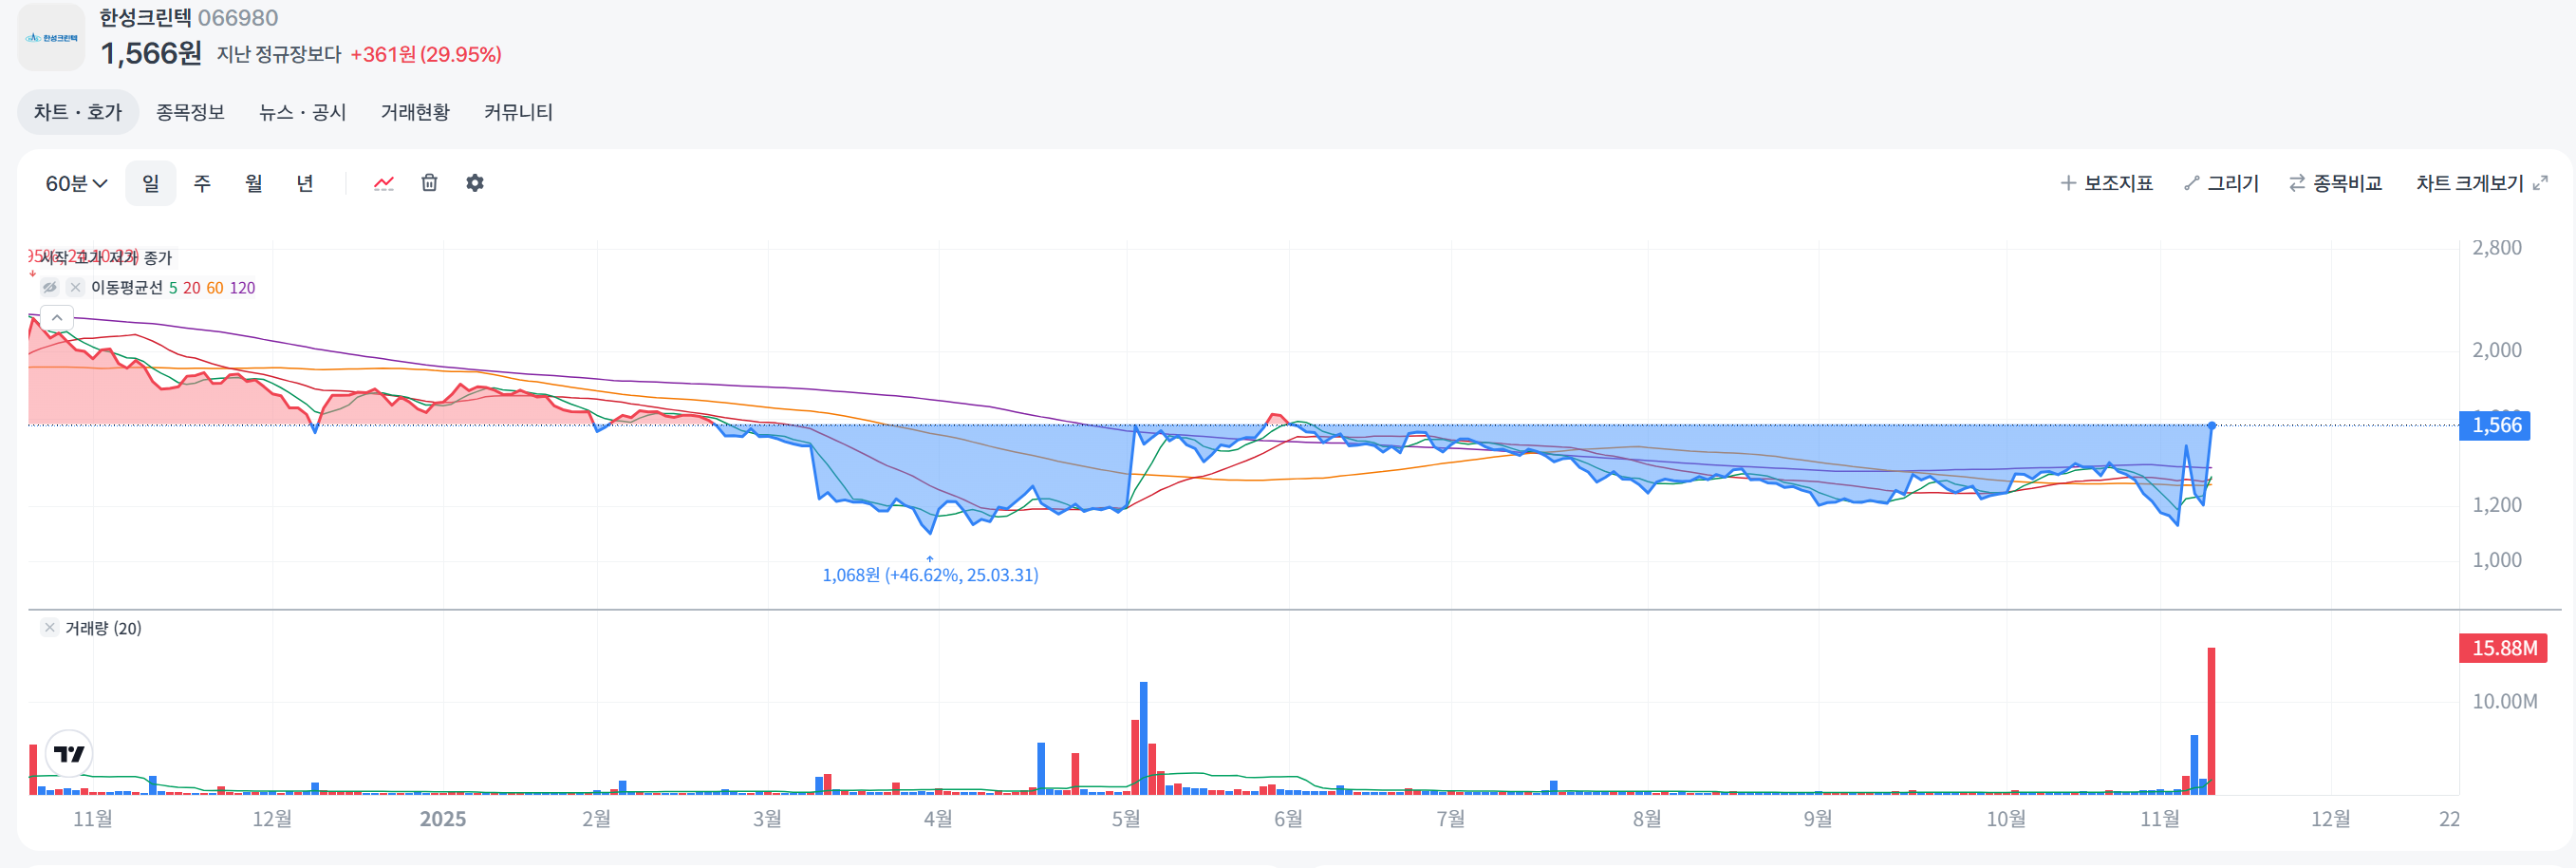2576x868 pixels.
Task: Click the 5-day moving average value
Action: [173, 288]
